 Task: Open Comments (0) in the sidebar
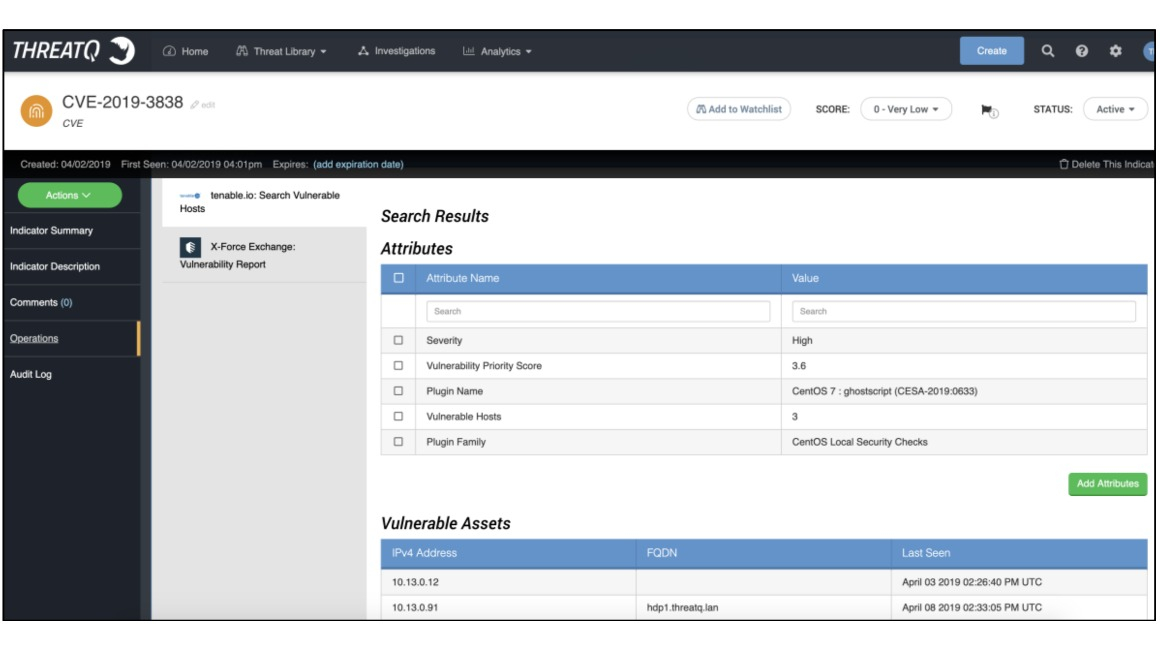click(x=72, y=303)
